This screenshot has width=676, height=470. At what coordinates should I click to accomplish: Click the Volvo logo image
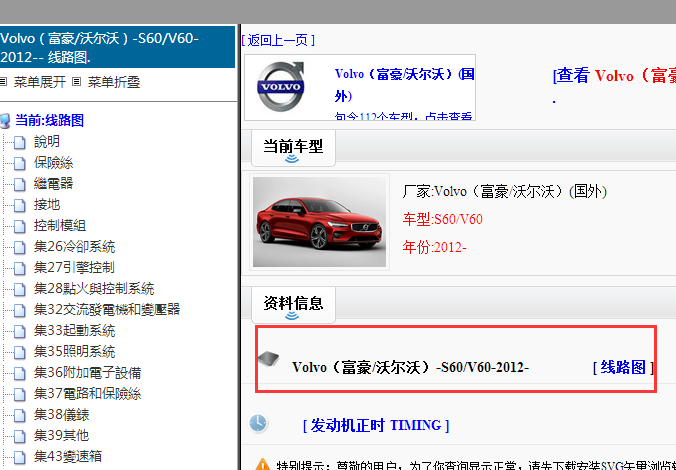click(281, 86)
